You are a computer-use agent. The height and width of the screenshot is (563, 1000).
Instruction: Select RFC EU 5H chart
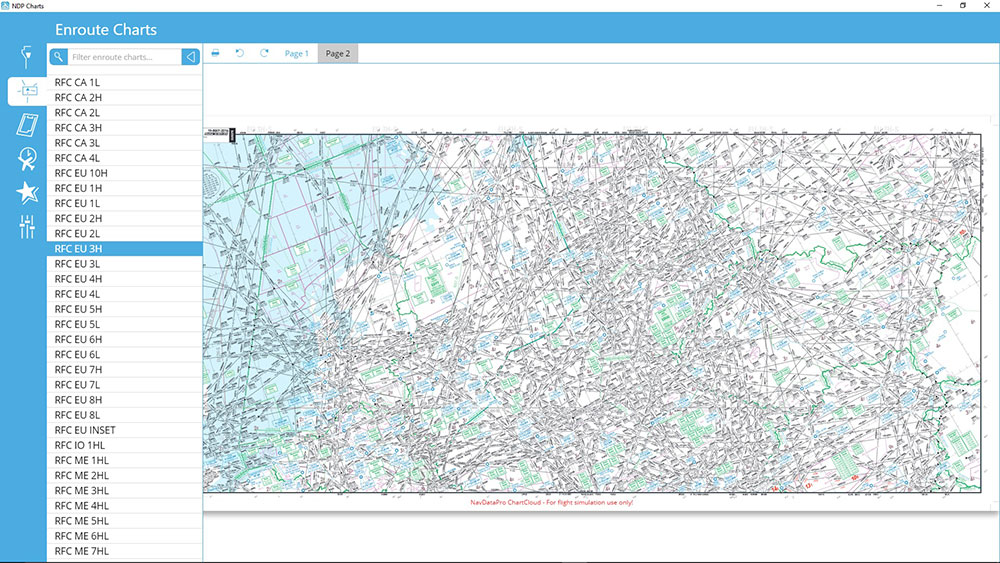point(125,309)
